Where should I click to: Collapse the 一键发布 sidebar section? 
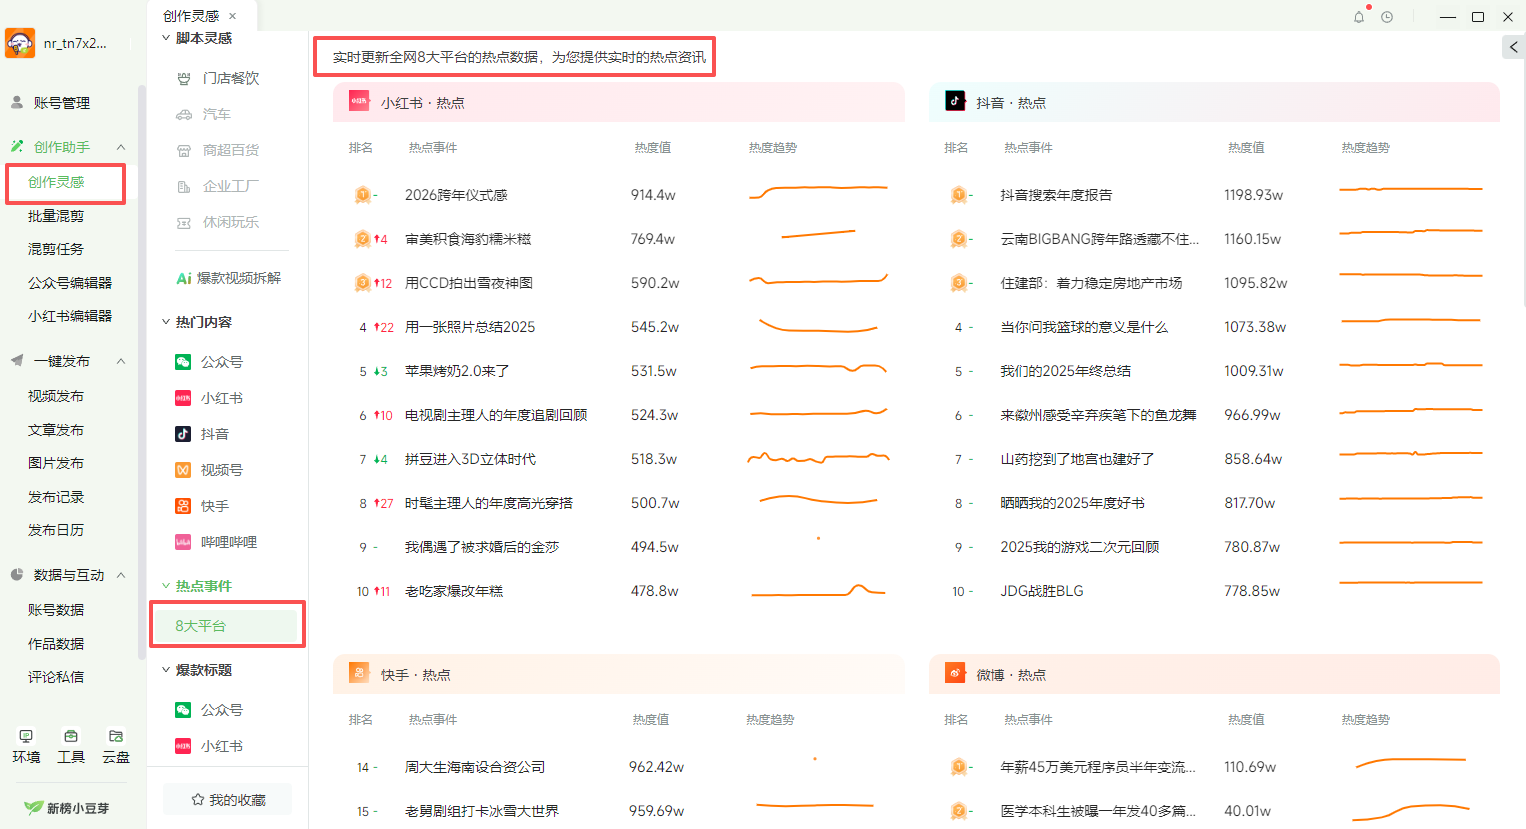click(x=121, y=361)
